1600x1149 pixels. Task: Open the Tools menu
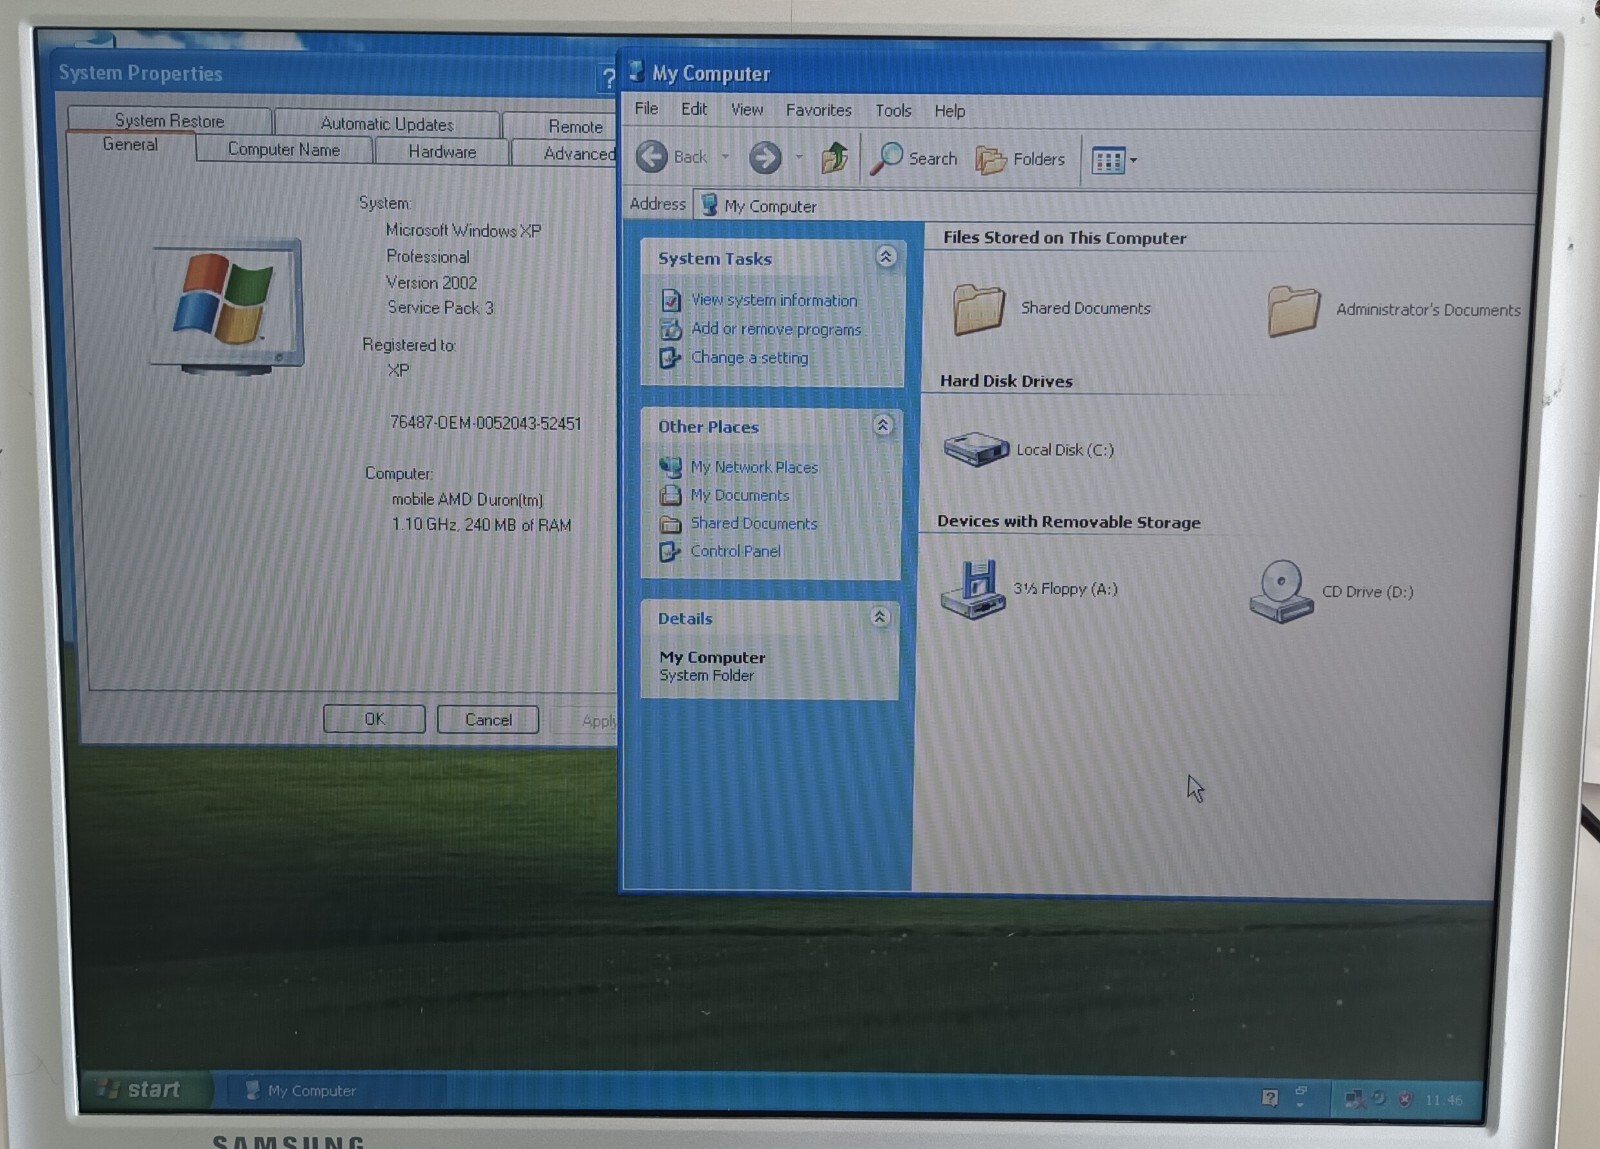pos(893,110)
